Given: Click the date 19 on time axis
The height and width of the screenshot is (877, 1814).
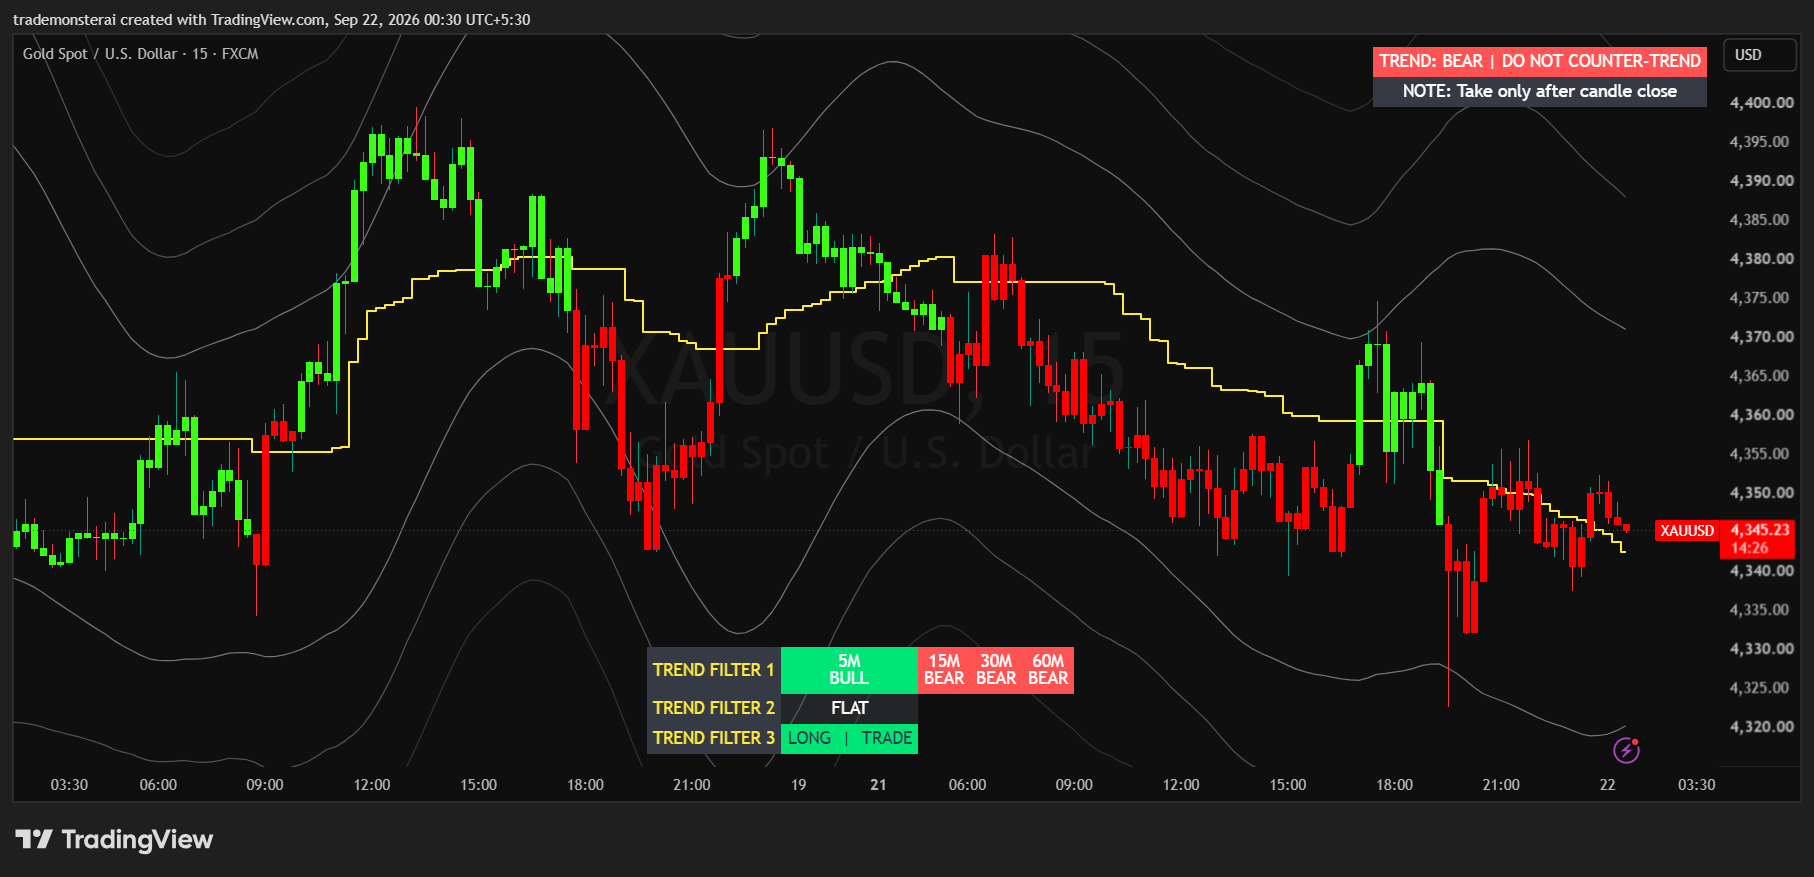Looking at the screenshot, I should [798, 785].
